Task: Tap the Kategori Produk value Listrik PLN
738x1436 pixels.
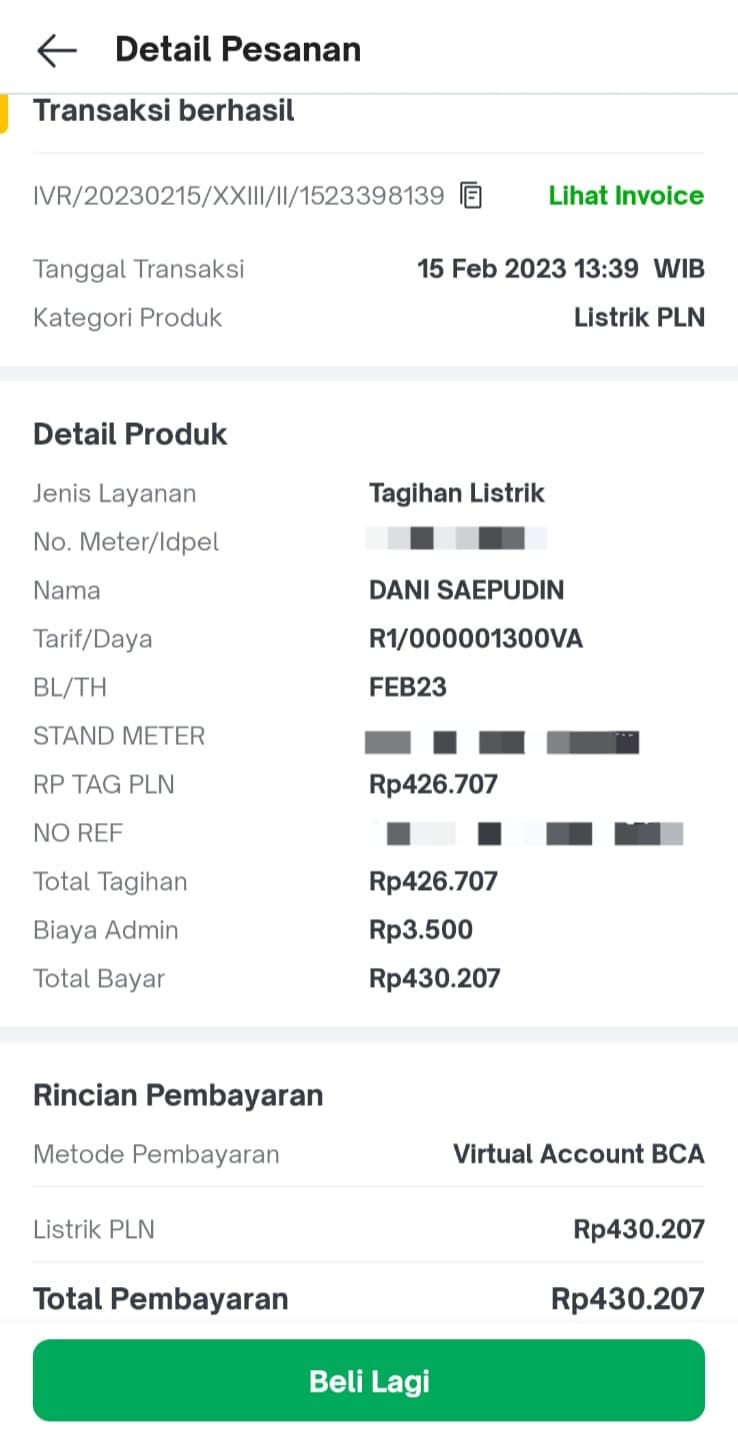Action: [639, 318]
